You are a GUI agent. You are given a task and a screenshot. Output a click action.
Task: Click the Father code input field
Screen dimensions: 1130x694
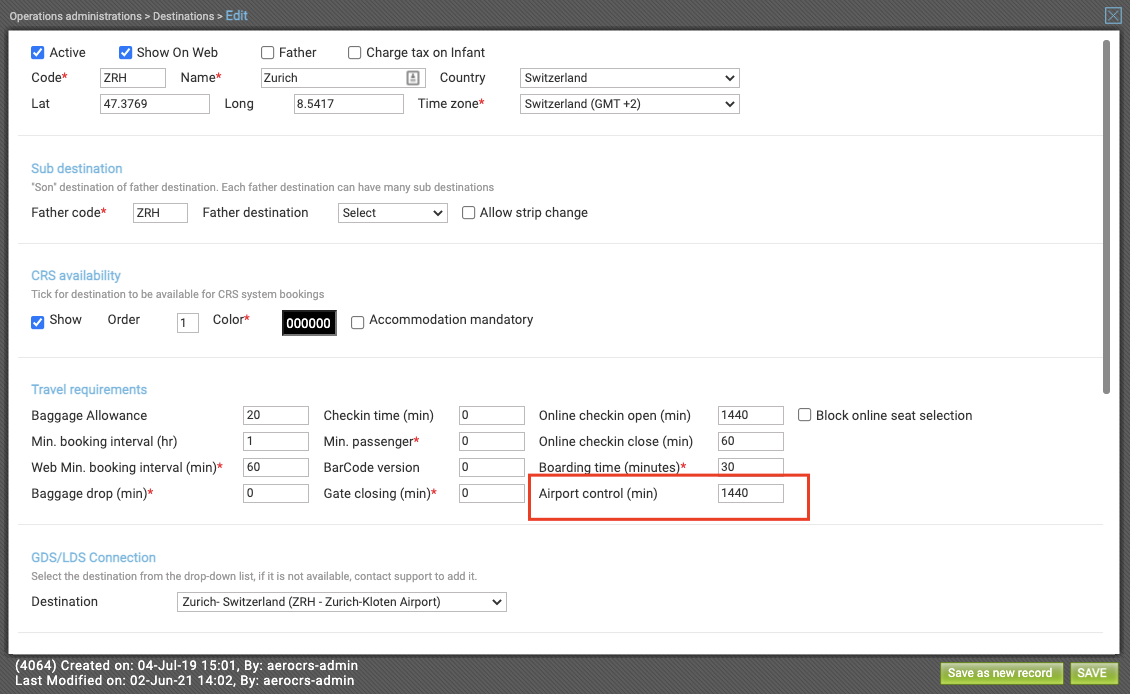click(160, 213)
